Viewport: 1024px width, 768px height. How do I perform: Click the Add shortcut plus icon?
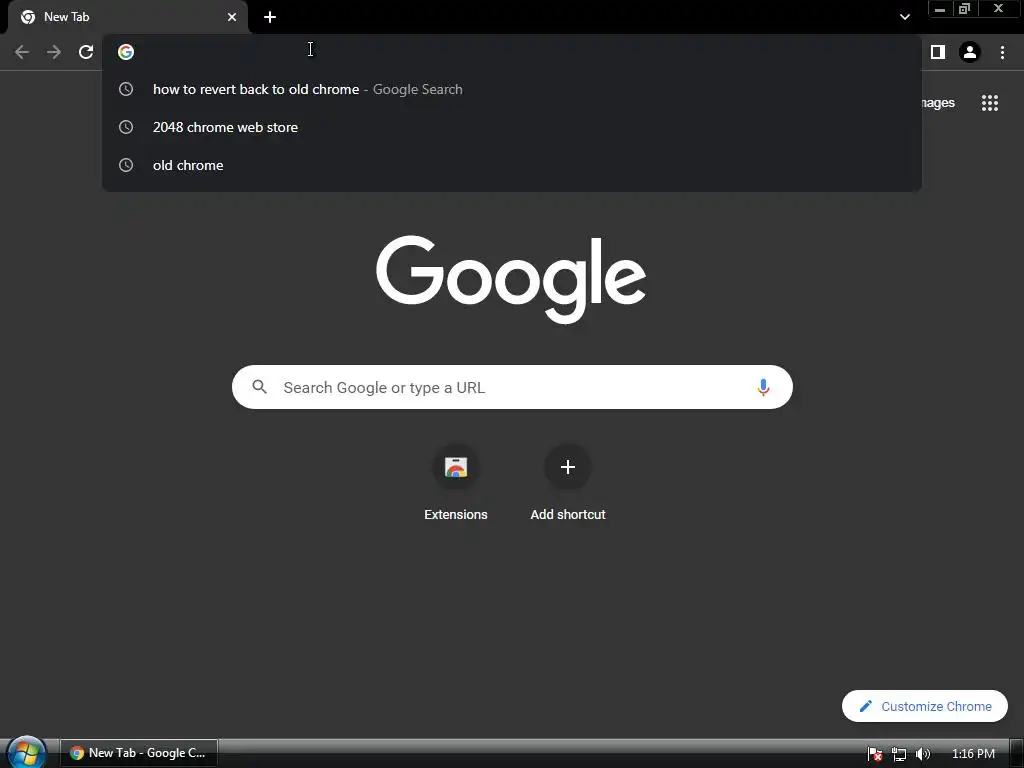coord(568,467)
